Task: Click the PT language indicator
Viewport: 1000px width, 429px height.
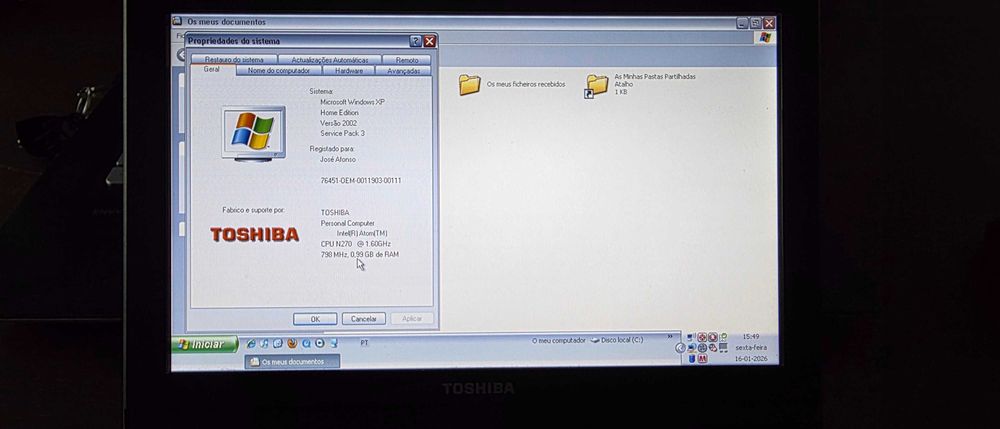Action: click(x=364, y=343)
